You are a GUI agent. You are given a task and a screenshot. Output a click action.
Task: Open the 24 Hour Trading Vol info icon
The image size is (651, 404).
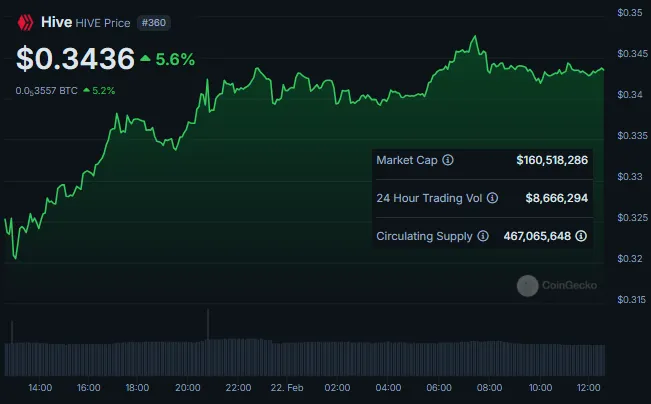[492, 198]
